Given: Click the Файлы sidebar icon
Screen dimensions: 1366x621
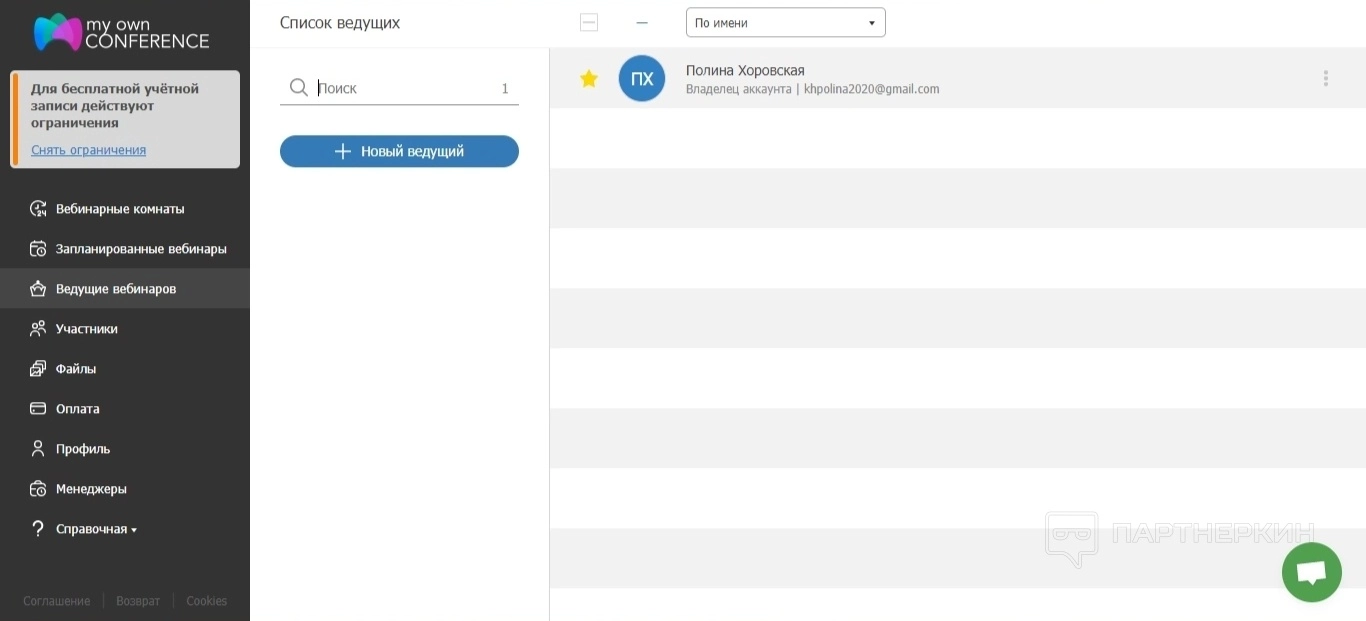Looking at the screenshot, I should coord(38,369).
